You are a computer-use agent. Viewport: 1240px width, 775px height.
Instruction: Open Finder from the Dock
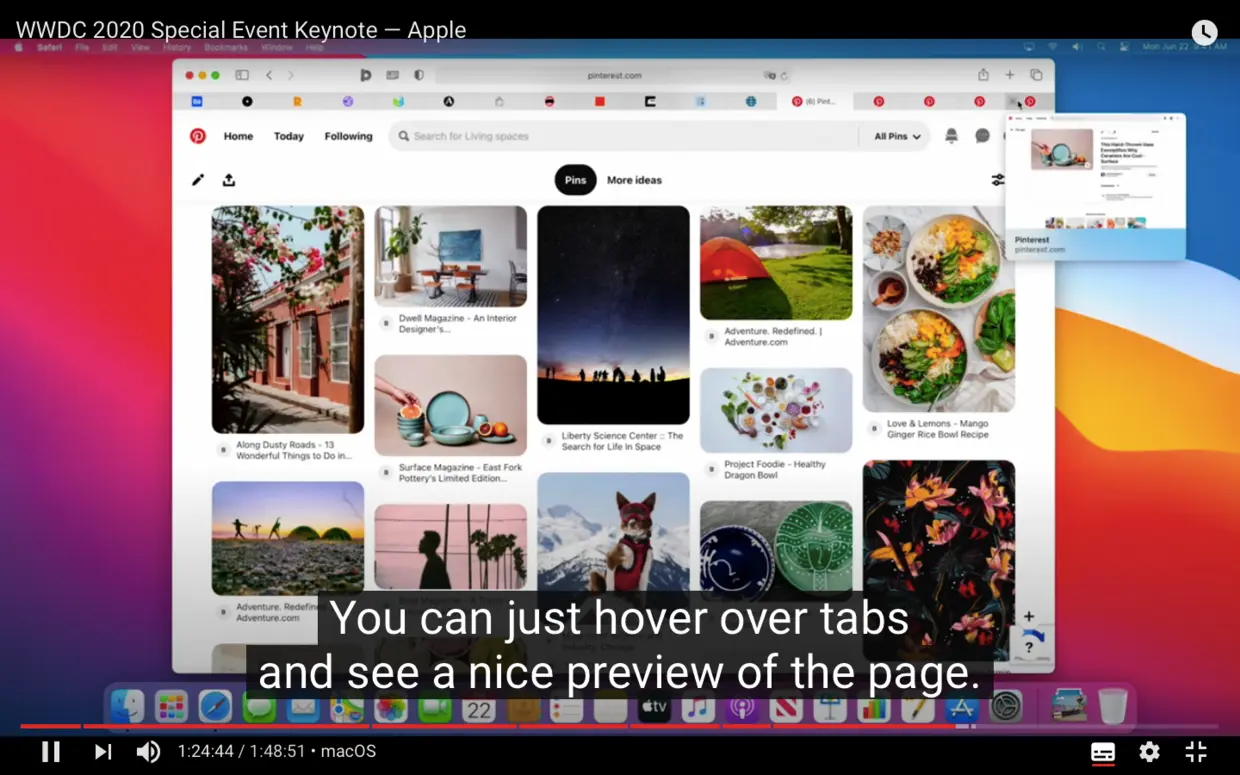(128, 708)
